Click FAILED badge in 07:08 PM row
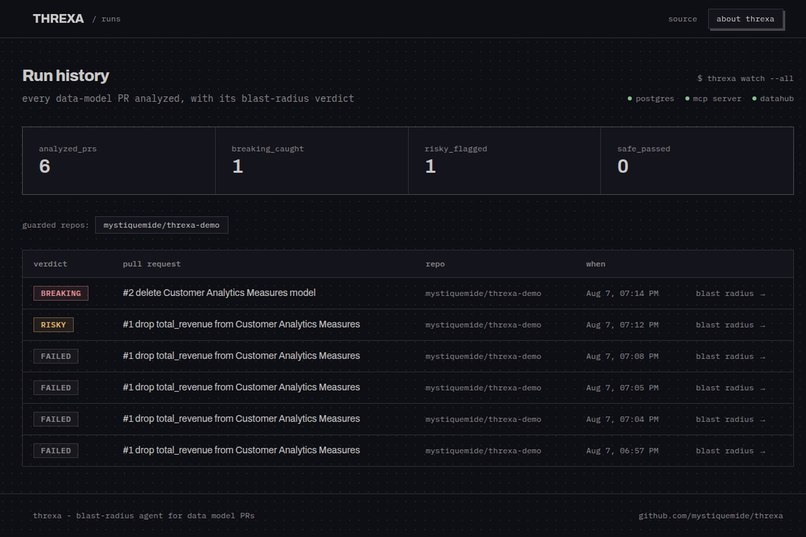The height and width of the screenshot is (537, 806). pos(56,356)
